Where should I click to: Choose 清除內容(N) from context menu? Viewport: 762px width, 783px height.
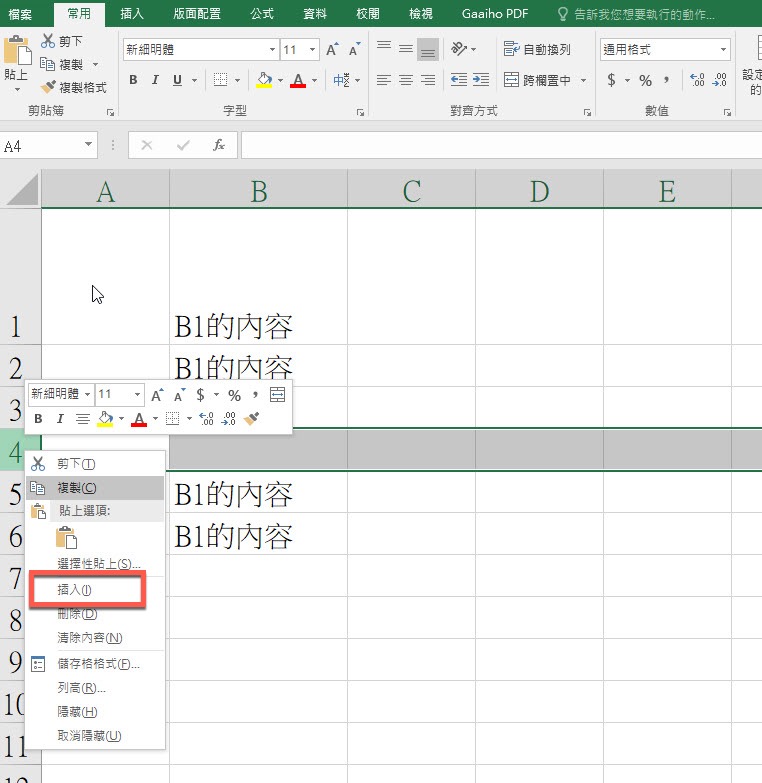click(x=95, y=638)
